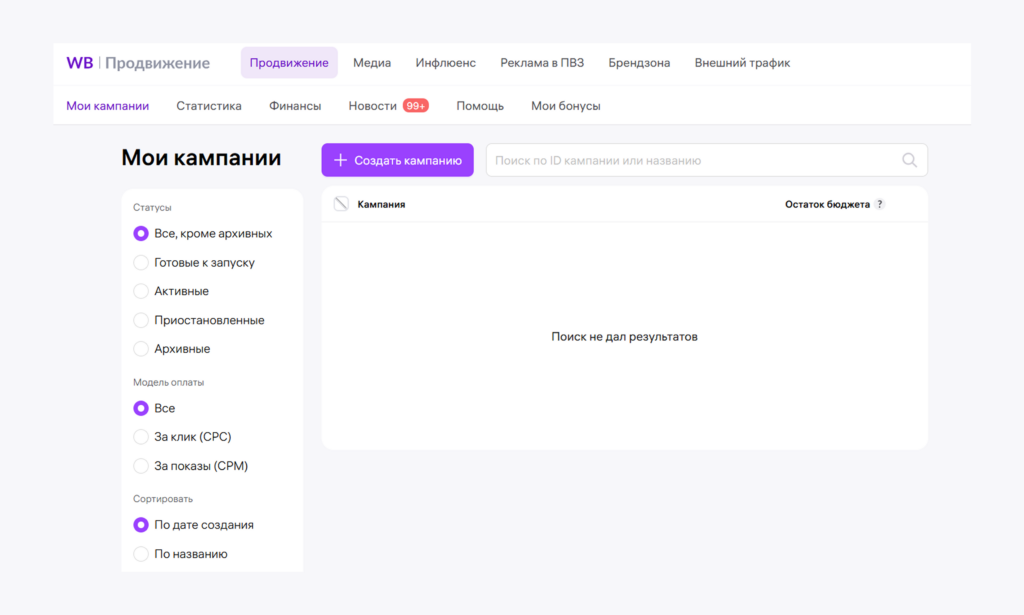Select Готовые к запуску status

[x=141, y=262]
